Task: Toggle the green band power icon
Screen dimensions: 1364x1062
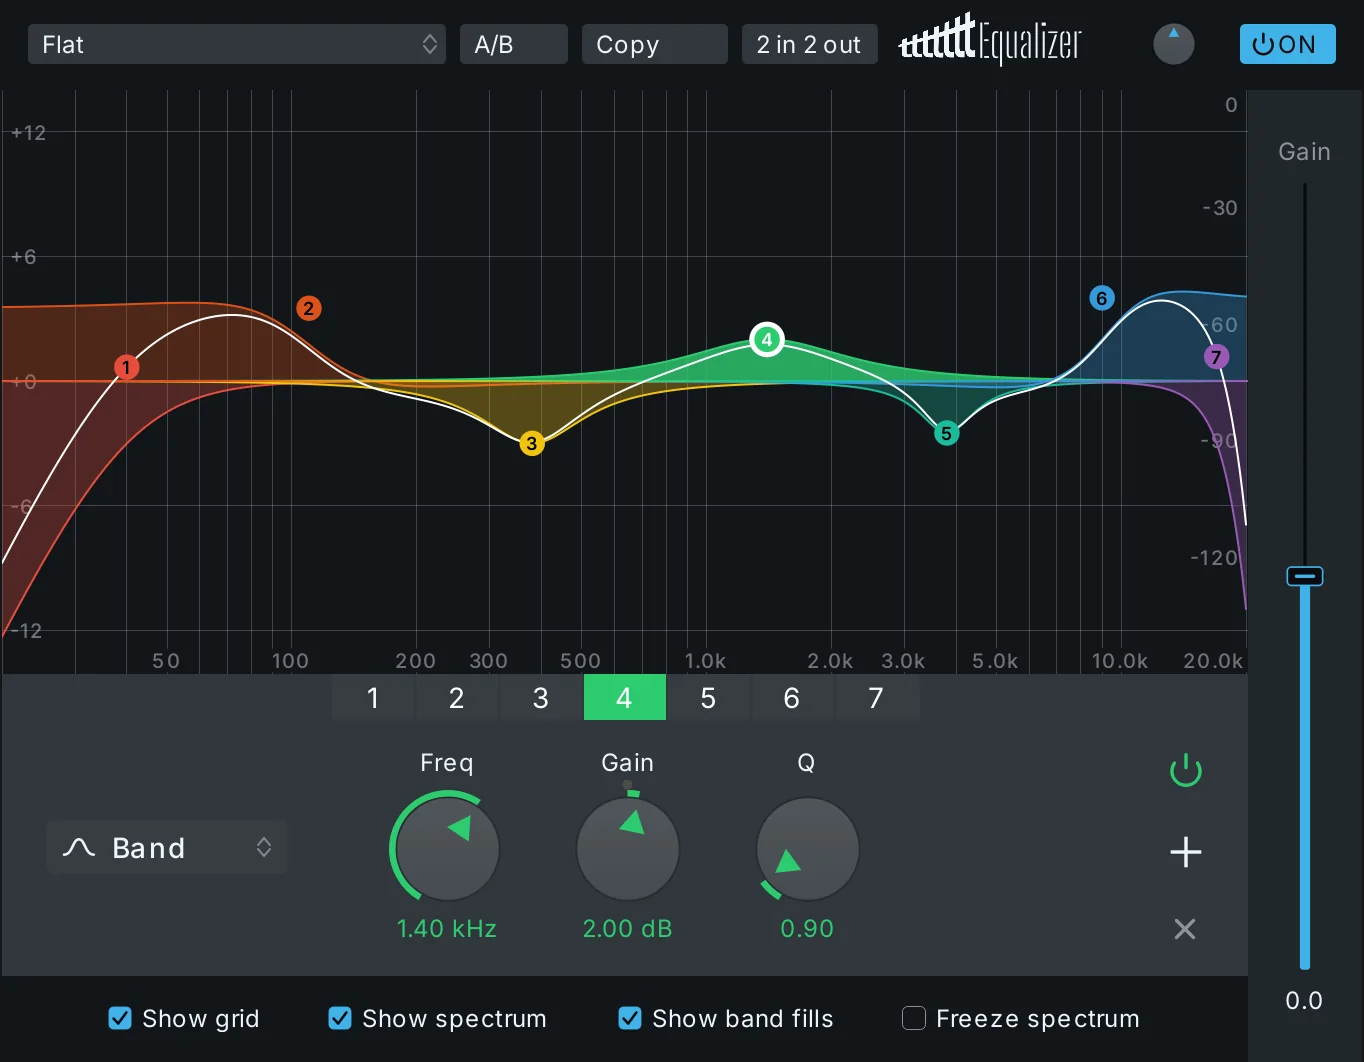Action: (x=1186, y=771)
